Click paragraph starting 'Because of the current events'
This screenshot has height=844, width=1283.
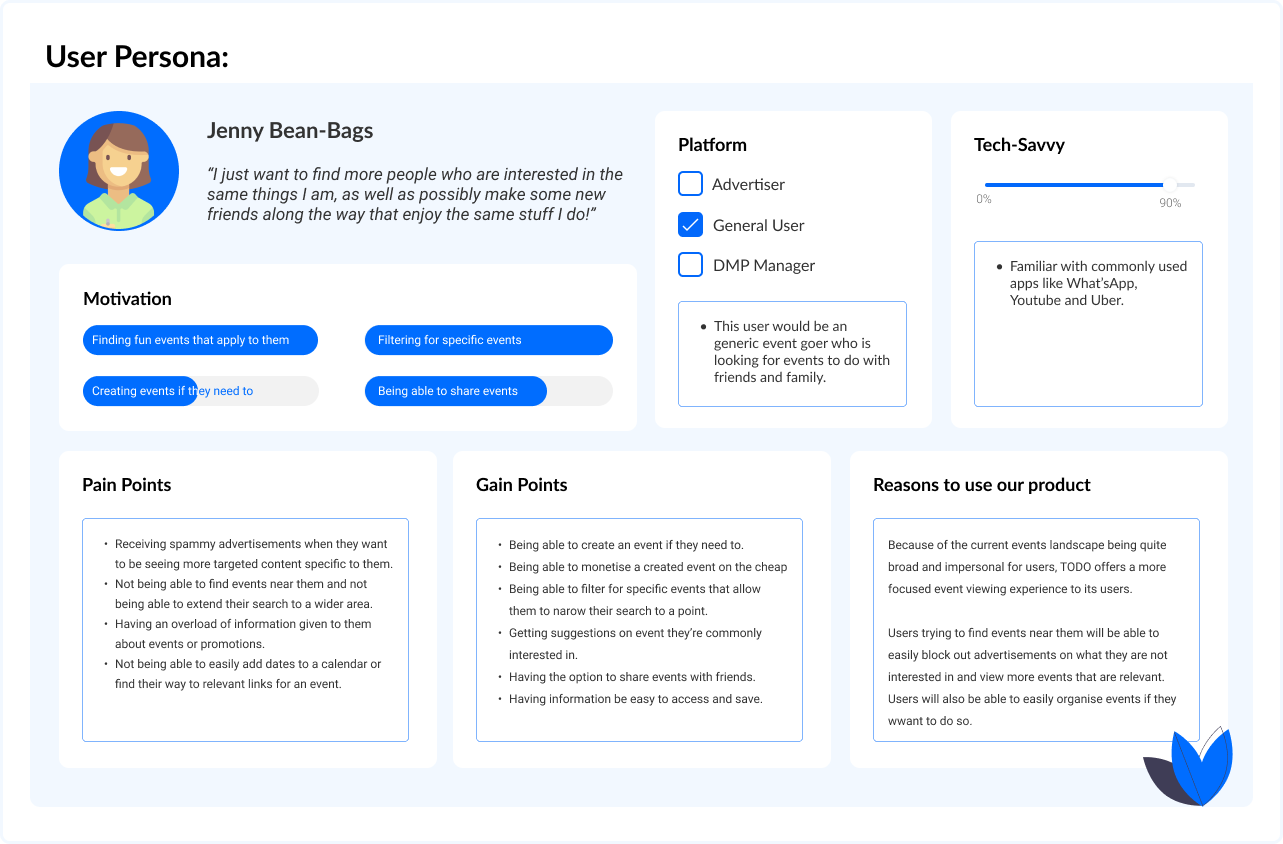pos(1027,567)
